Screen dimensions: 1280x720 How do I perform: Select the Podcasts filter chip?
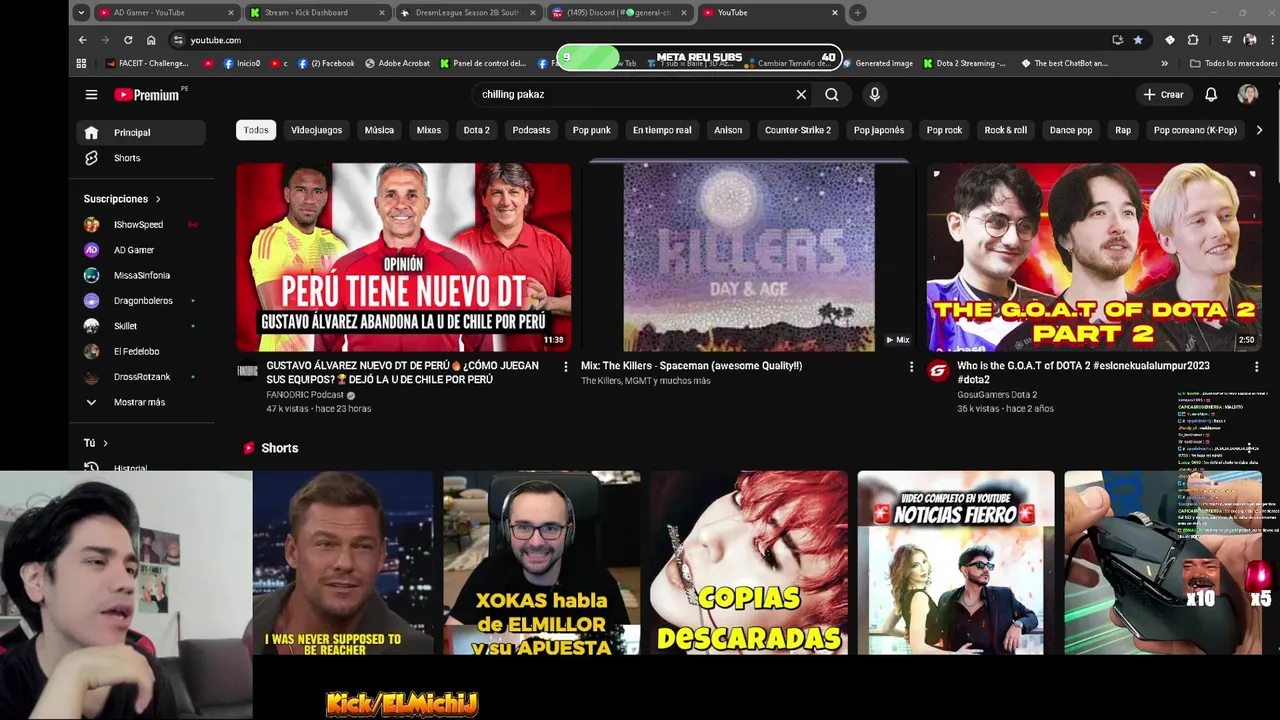click(531, 130)
